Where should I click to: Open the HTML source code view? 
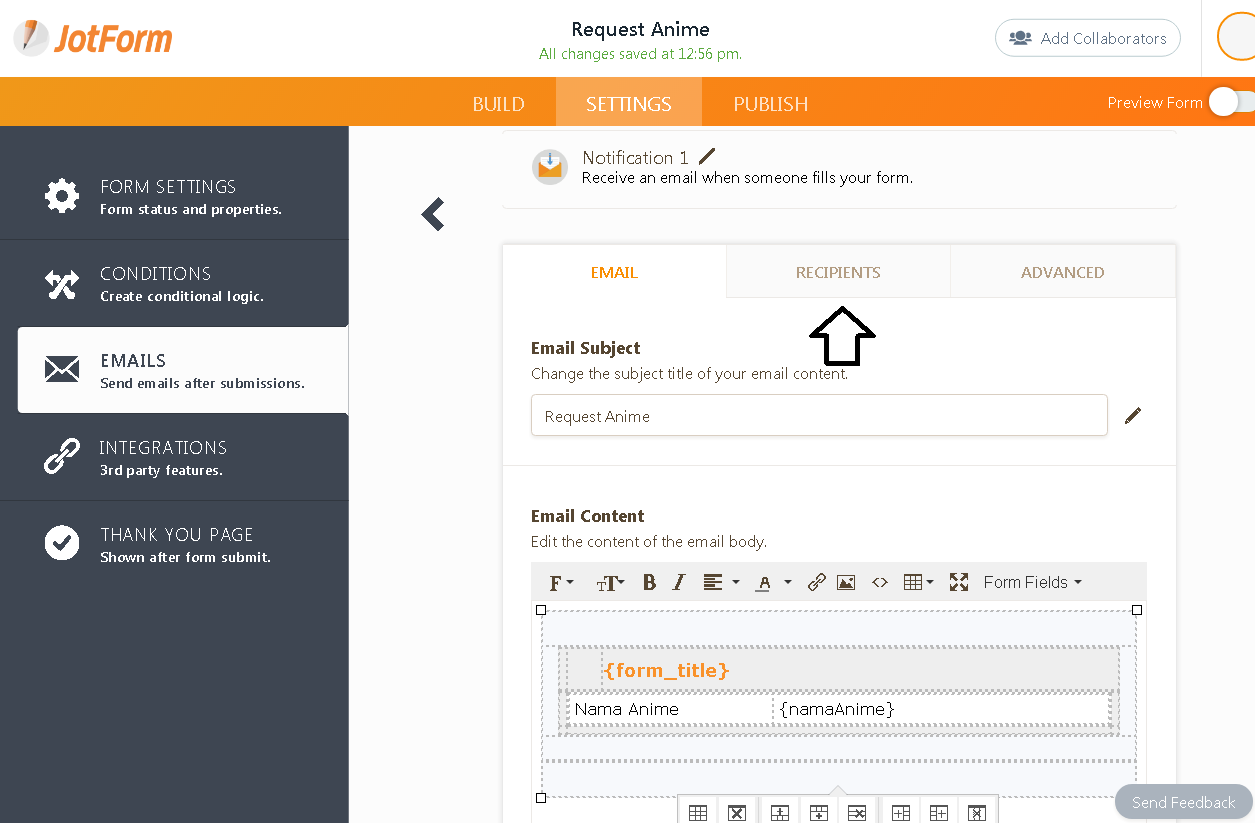click(880, 581)
